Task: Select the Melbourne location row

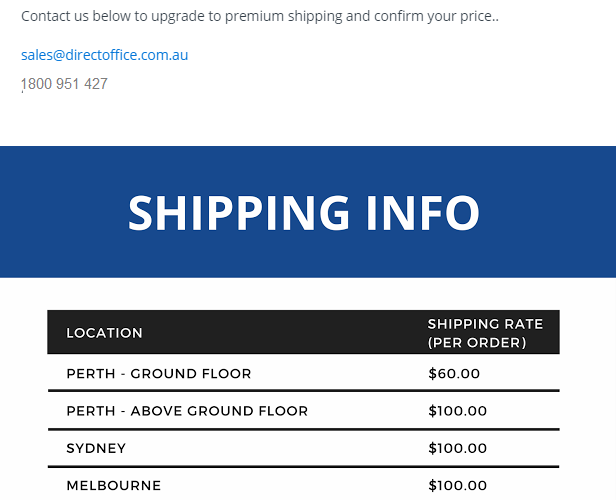Action: (304, 484)
